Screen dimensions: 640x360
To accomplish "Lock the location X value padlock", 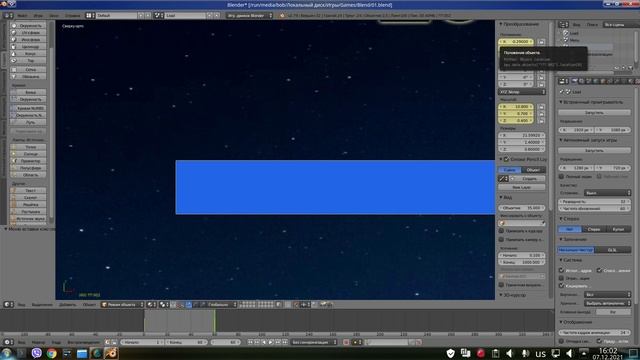I will [541, 42].
